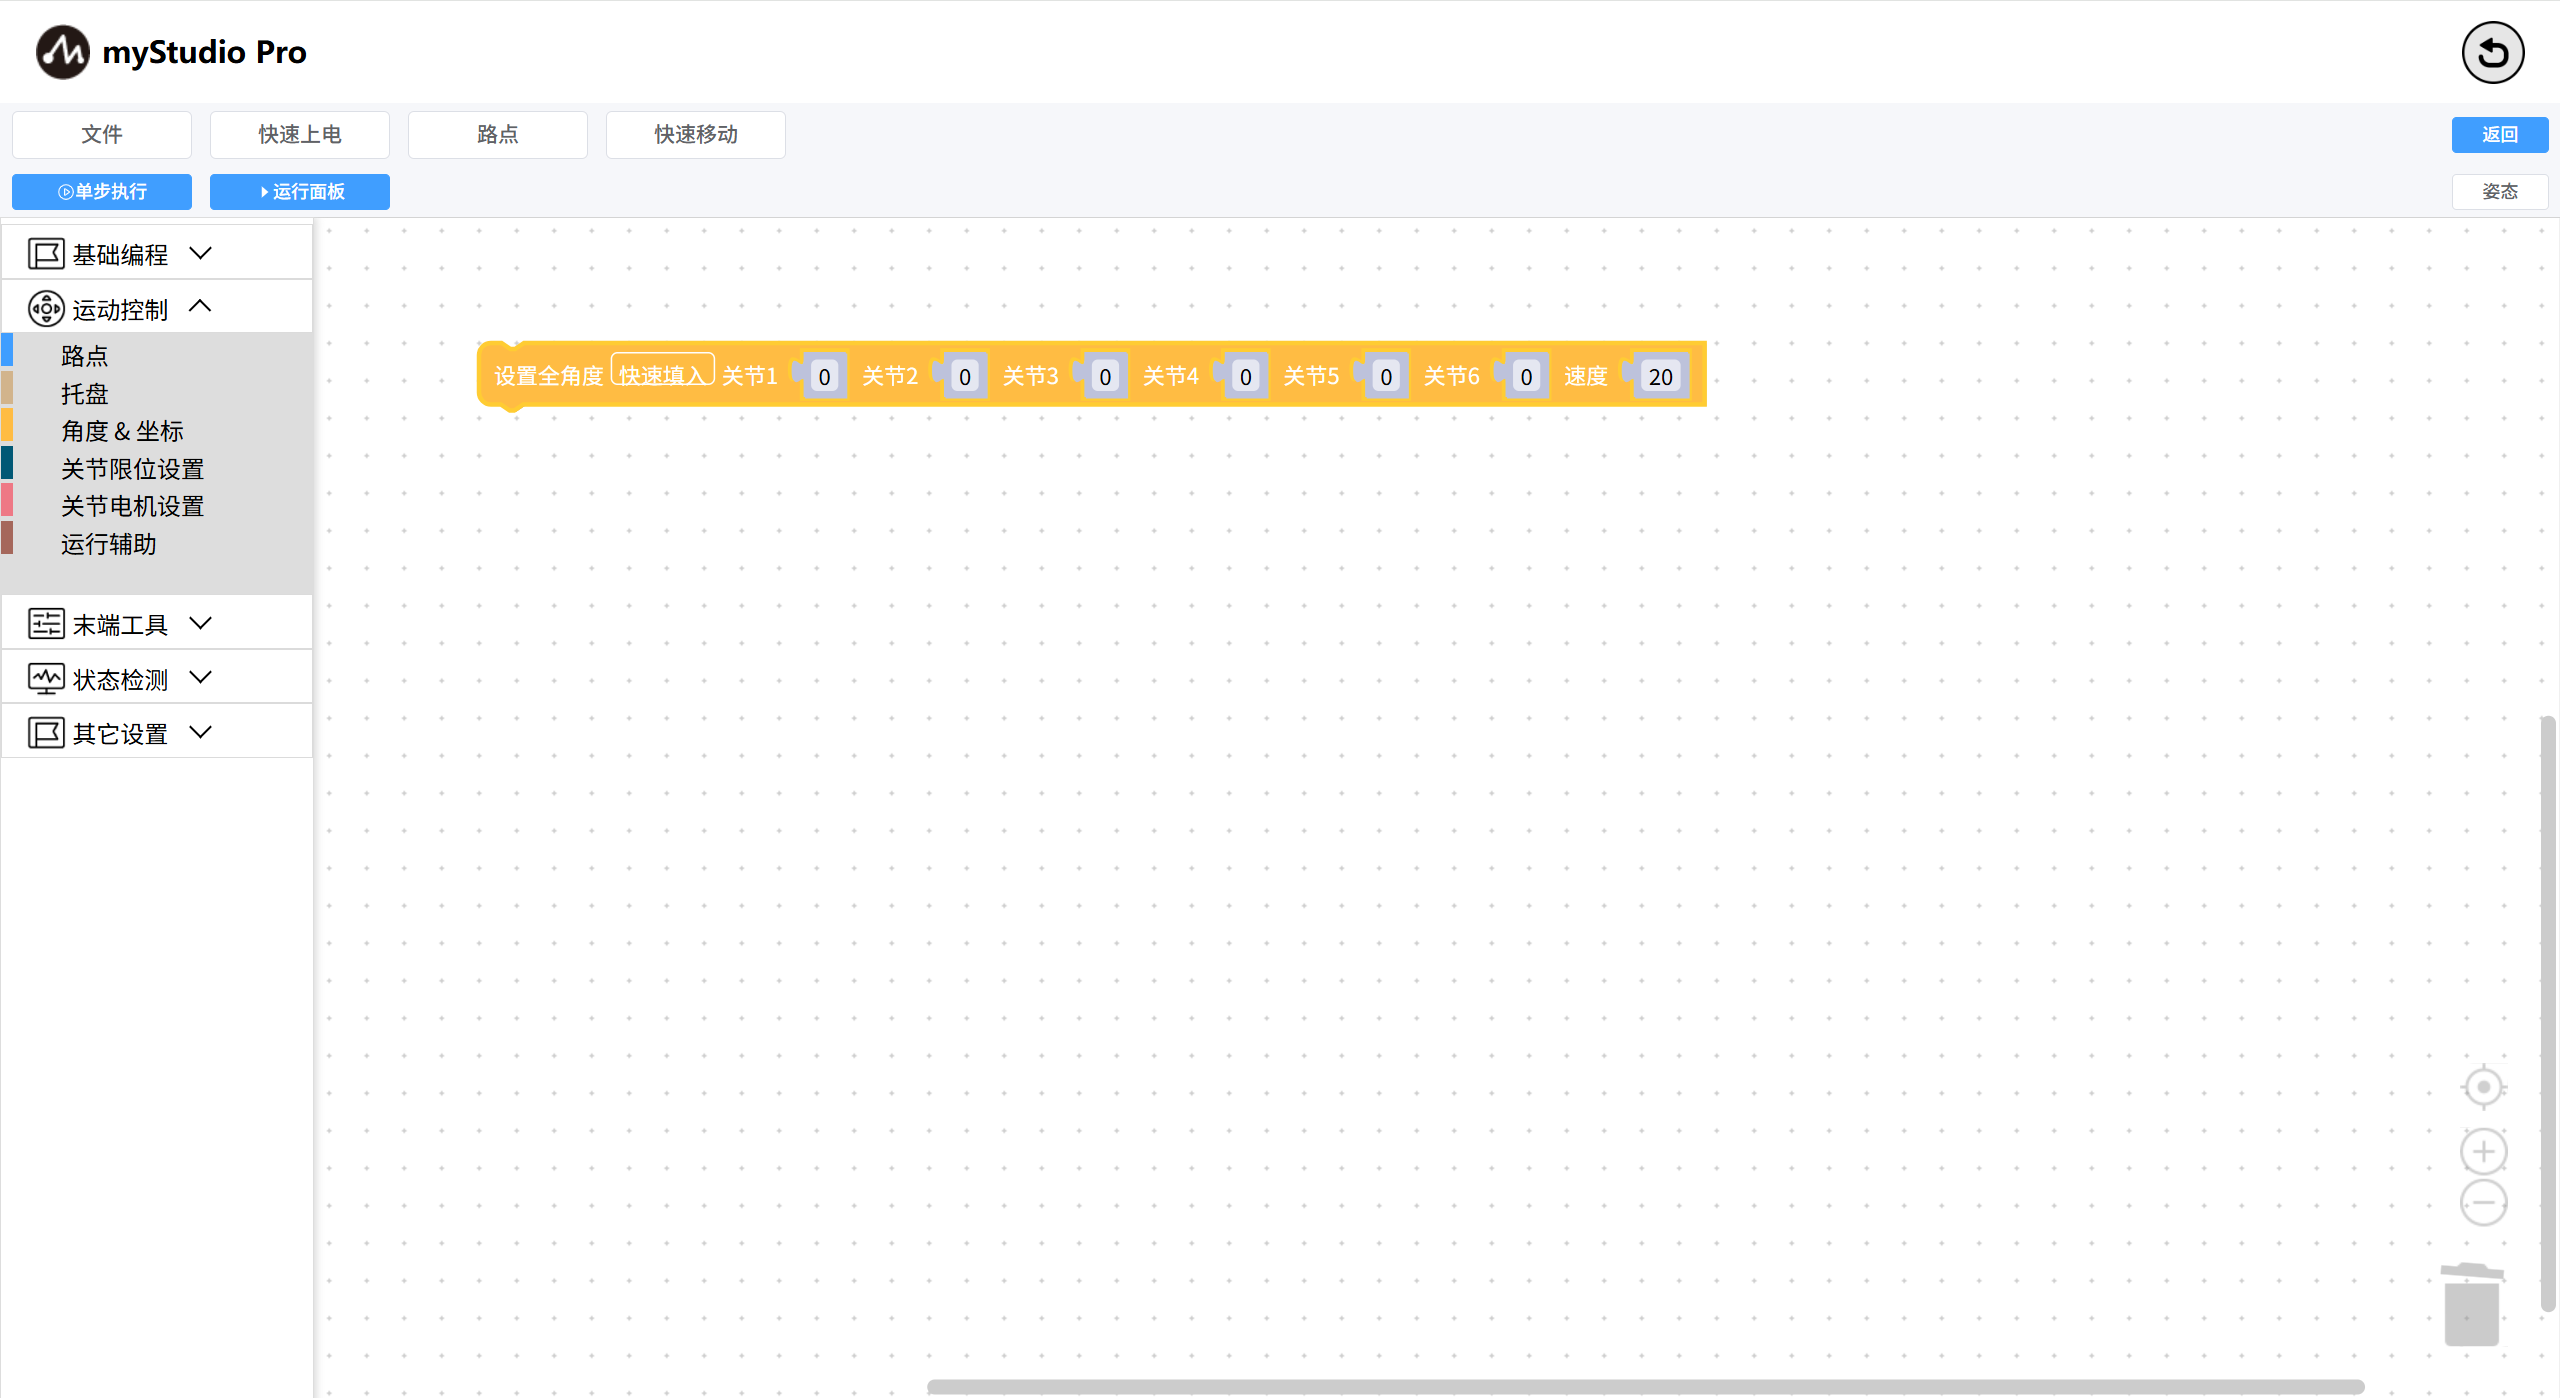
Task: Expand the 其它设置 category chevron
Action: click(201, 732)
